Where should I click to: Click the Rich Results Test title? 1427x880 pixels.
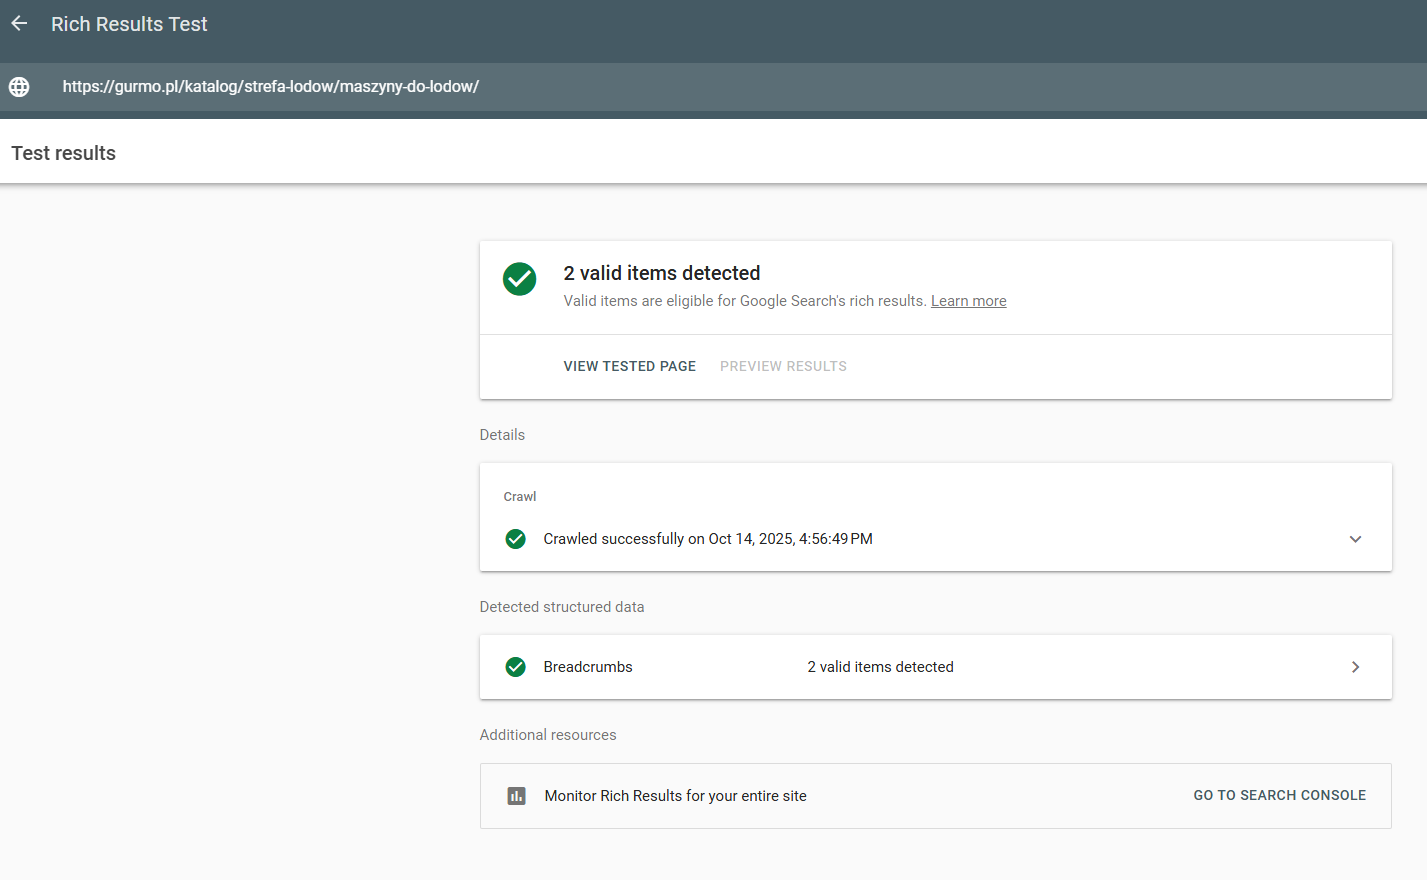129,24
